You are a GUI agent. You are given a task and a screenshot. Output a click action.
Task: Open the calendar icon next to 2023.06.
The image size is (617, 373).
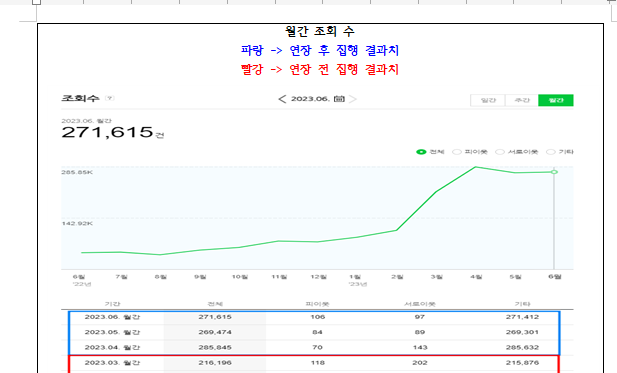(339, 99)
